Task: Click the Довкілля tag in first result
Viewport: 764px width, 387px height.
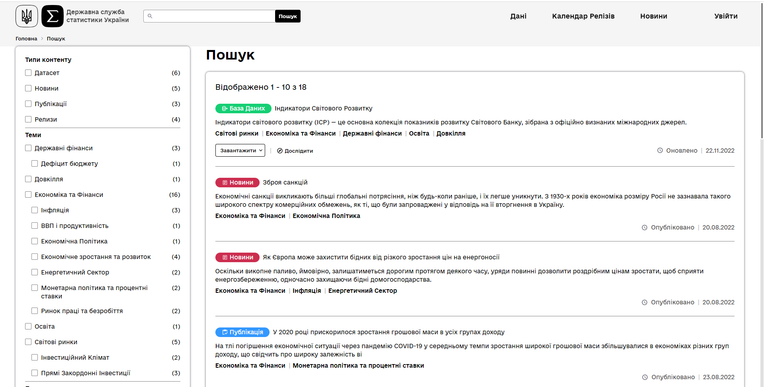Action: click(x=451, y=133)
